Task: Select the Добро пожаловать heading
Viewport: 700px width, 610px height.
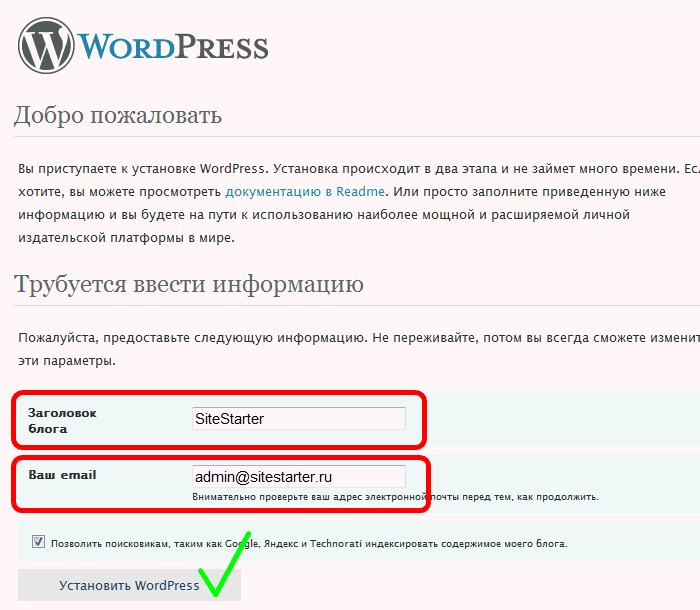Action: (118, 115)
